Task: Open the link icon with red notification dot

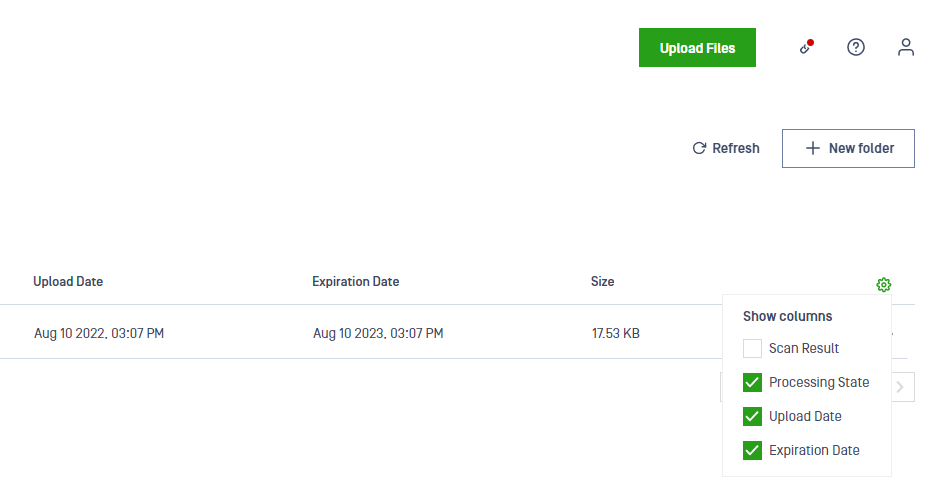Action: [806, 47]
